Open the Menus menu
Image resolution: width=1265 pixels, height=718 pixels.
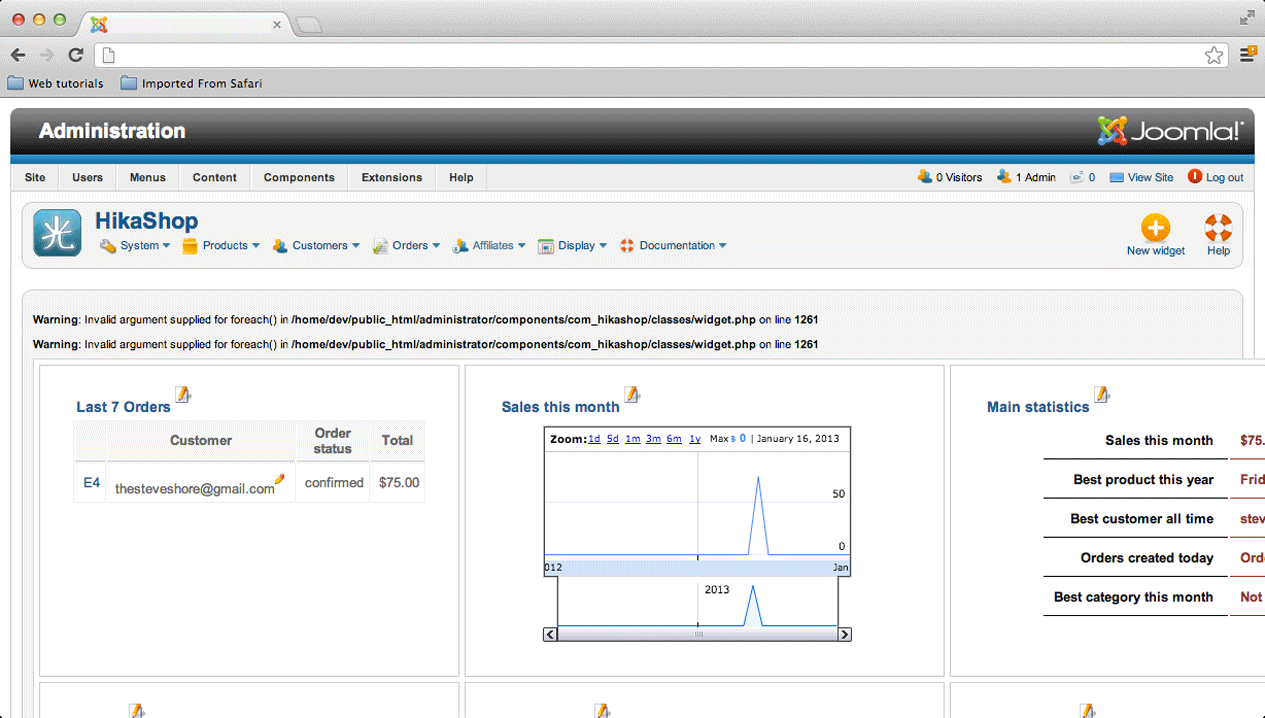click(x=147, y=177)
